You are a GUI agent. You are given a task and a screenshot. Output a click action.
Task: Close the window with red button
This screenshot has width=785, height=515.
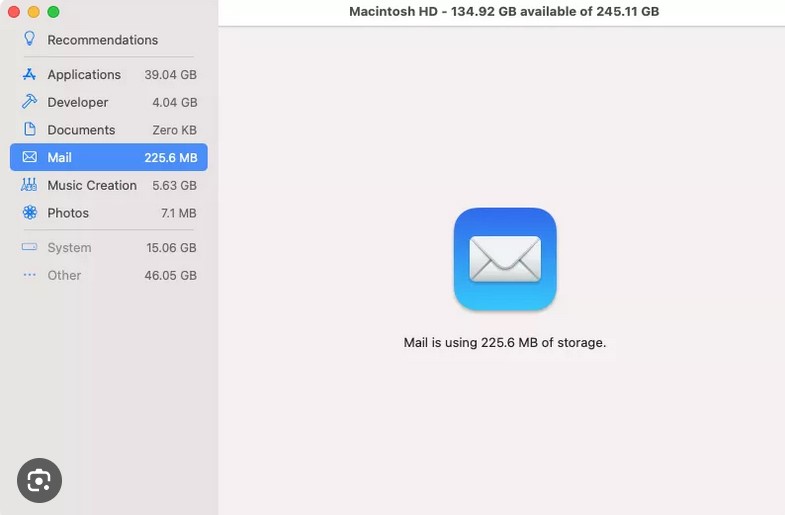click(x=14, y=12)
